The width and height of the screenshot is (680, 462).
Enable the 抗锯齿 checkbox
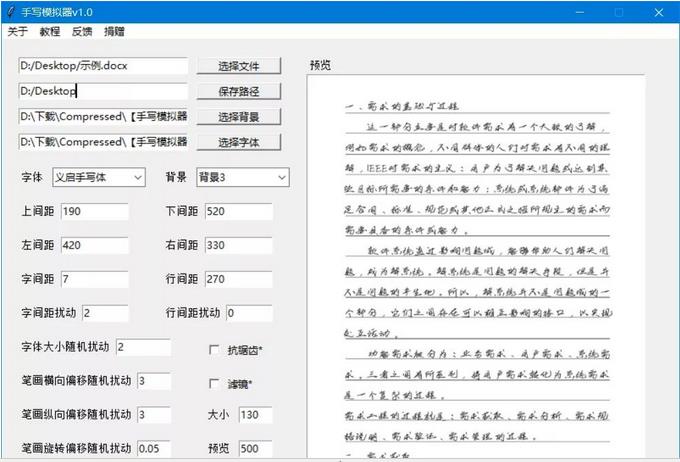[x=214, y=350]
